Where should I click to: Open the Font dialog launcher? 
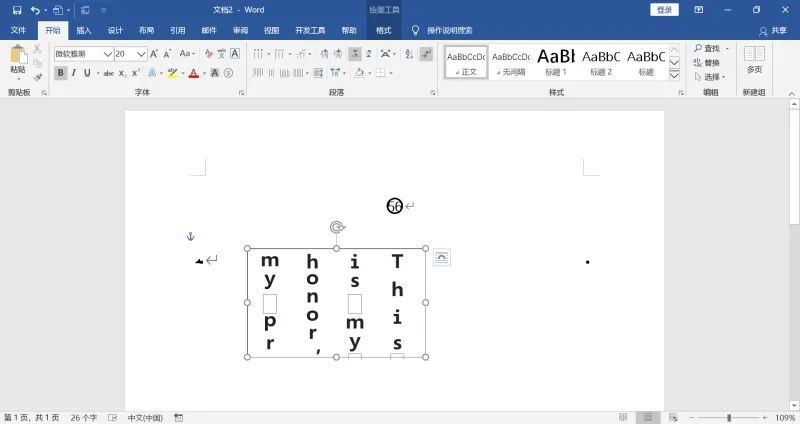point(241,92)
